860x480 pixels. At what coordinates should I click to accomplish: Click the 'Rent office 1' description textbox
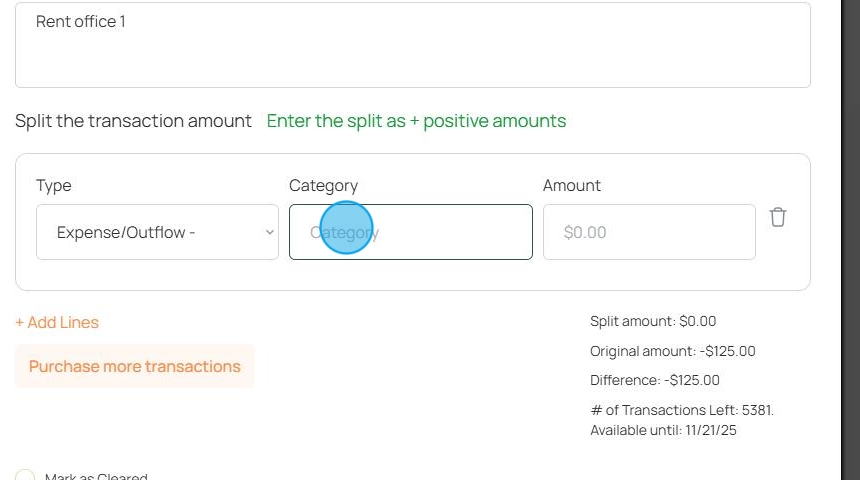click(412, 45)
